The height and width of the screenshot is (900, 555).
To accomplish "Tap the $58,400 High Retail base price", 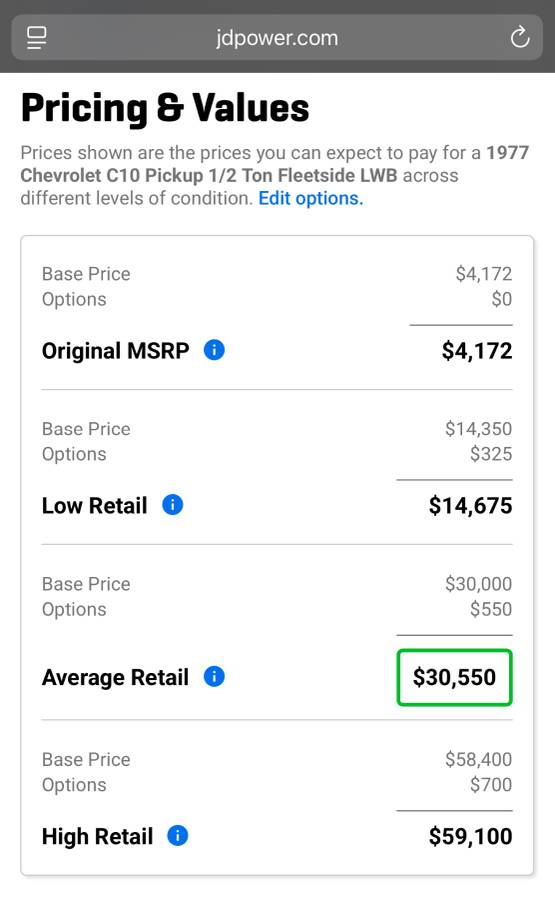I will coord(478,759).
